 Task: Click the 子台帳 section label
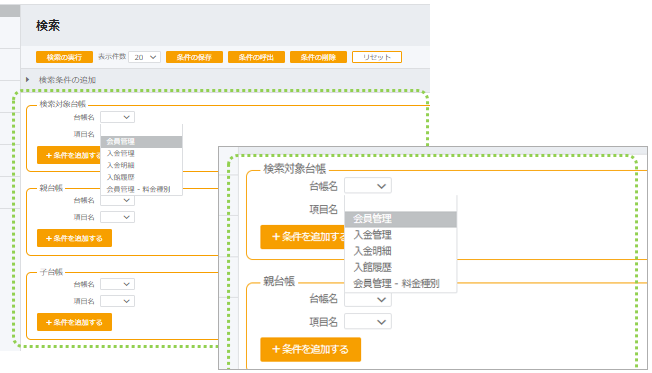[51, 272]
